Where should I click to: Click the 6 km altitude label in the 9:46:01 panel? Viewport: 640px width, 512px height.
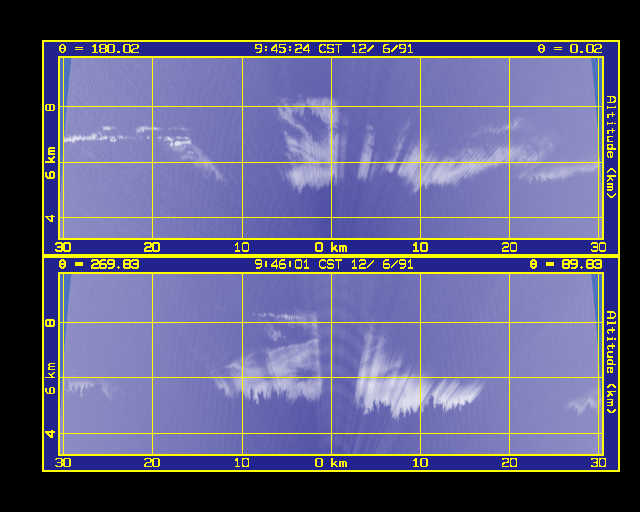coord(51,378)
